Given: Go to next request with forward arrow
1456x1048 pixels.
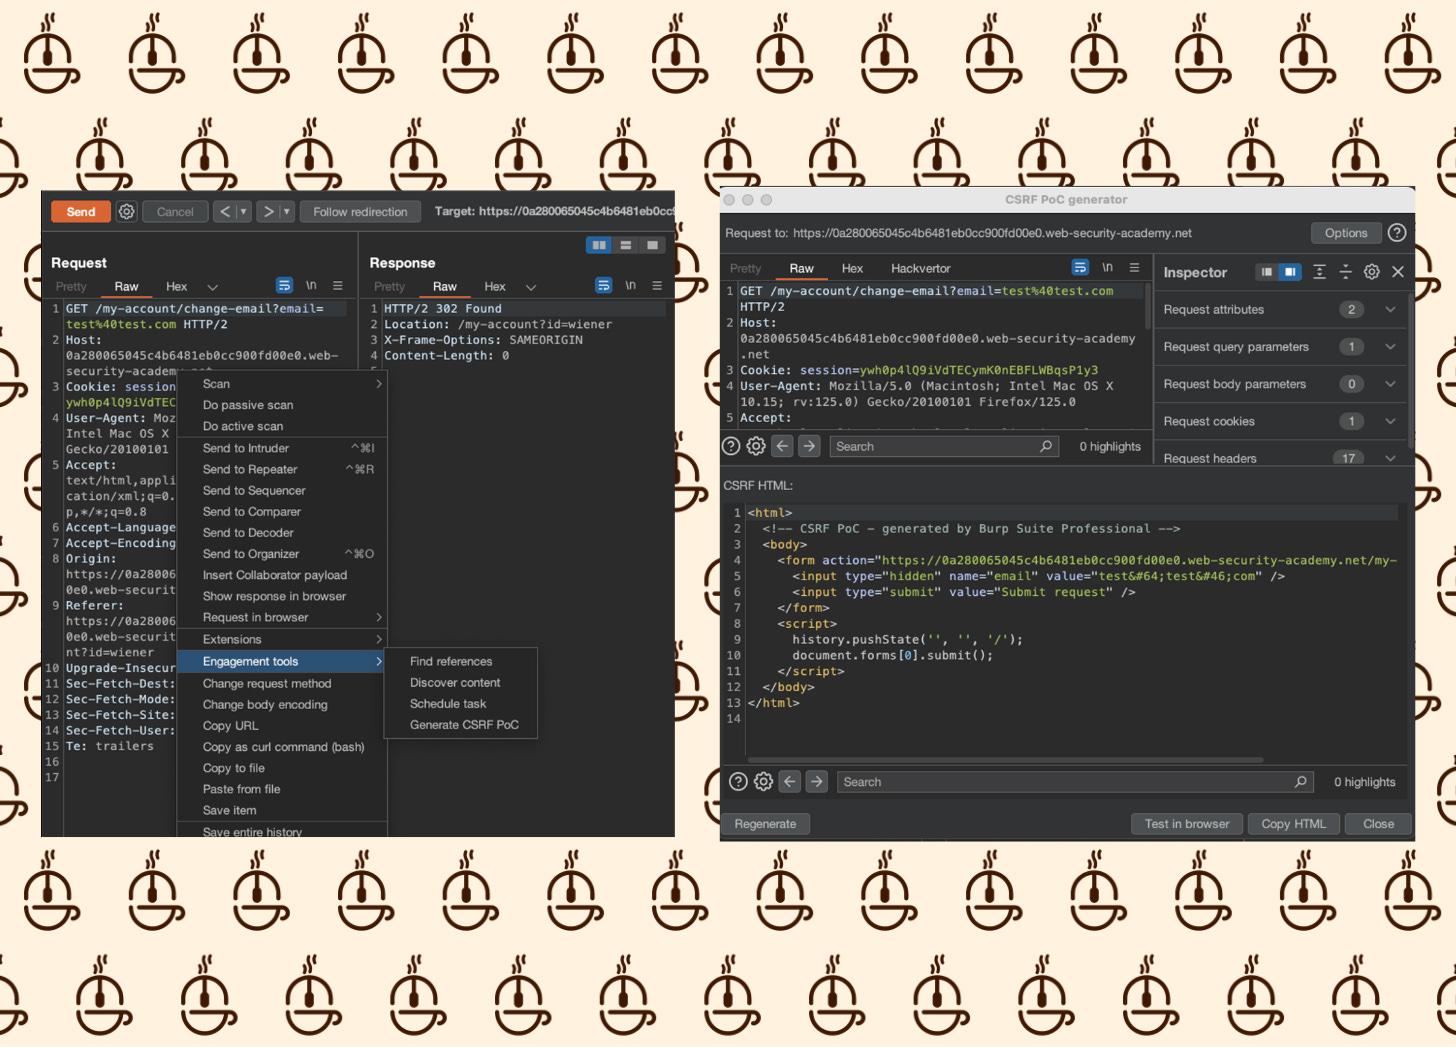Looking at the screenshot, I should (268, 212).
